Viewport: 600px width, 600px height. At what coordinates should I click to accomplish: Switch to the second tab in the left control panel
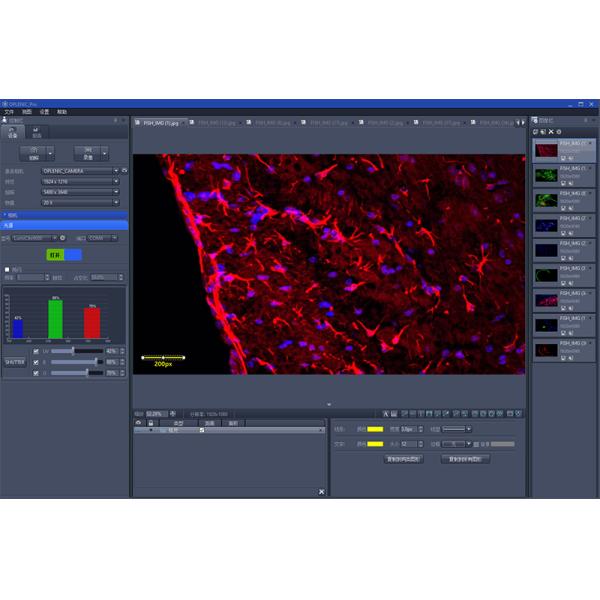click(x=36, y=132)
